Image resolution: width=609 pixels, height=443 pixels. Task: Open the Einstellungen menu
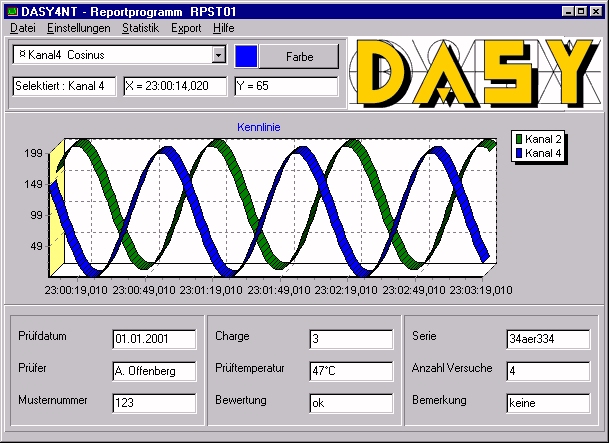tap(78, 28)
